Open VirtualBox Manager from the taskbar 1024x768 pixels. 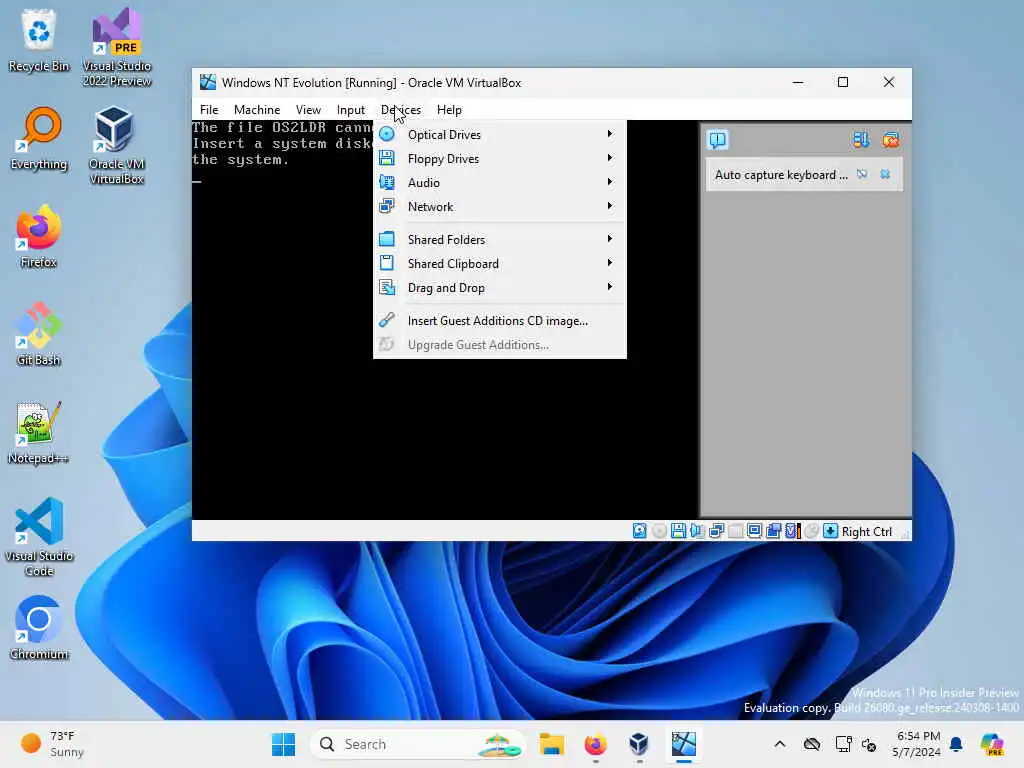point(639,744)
